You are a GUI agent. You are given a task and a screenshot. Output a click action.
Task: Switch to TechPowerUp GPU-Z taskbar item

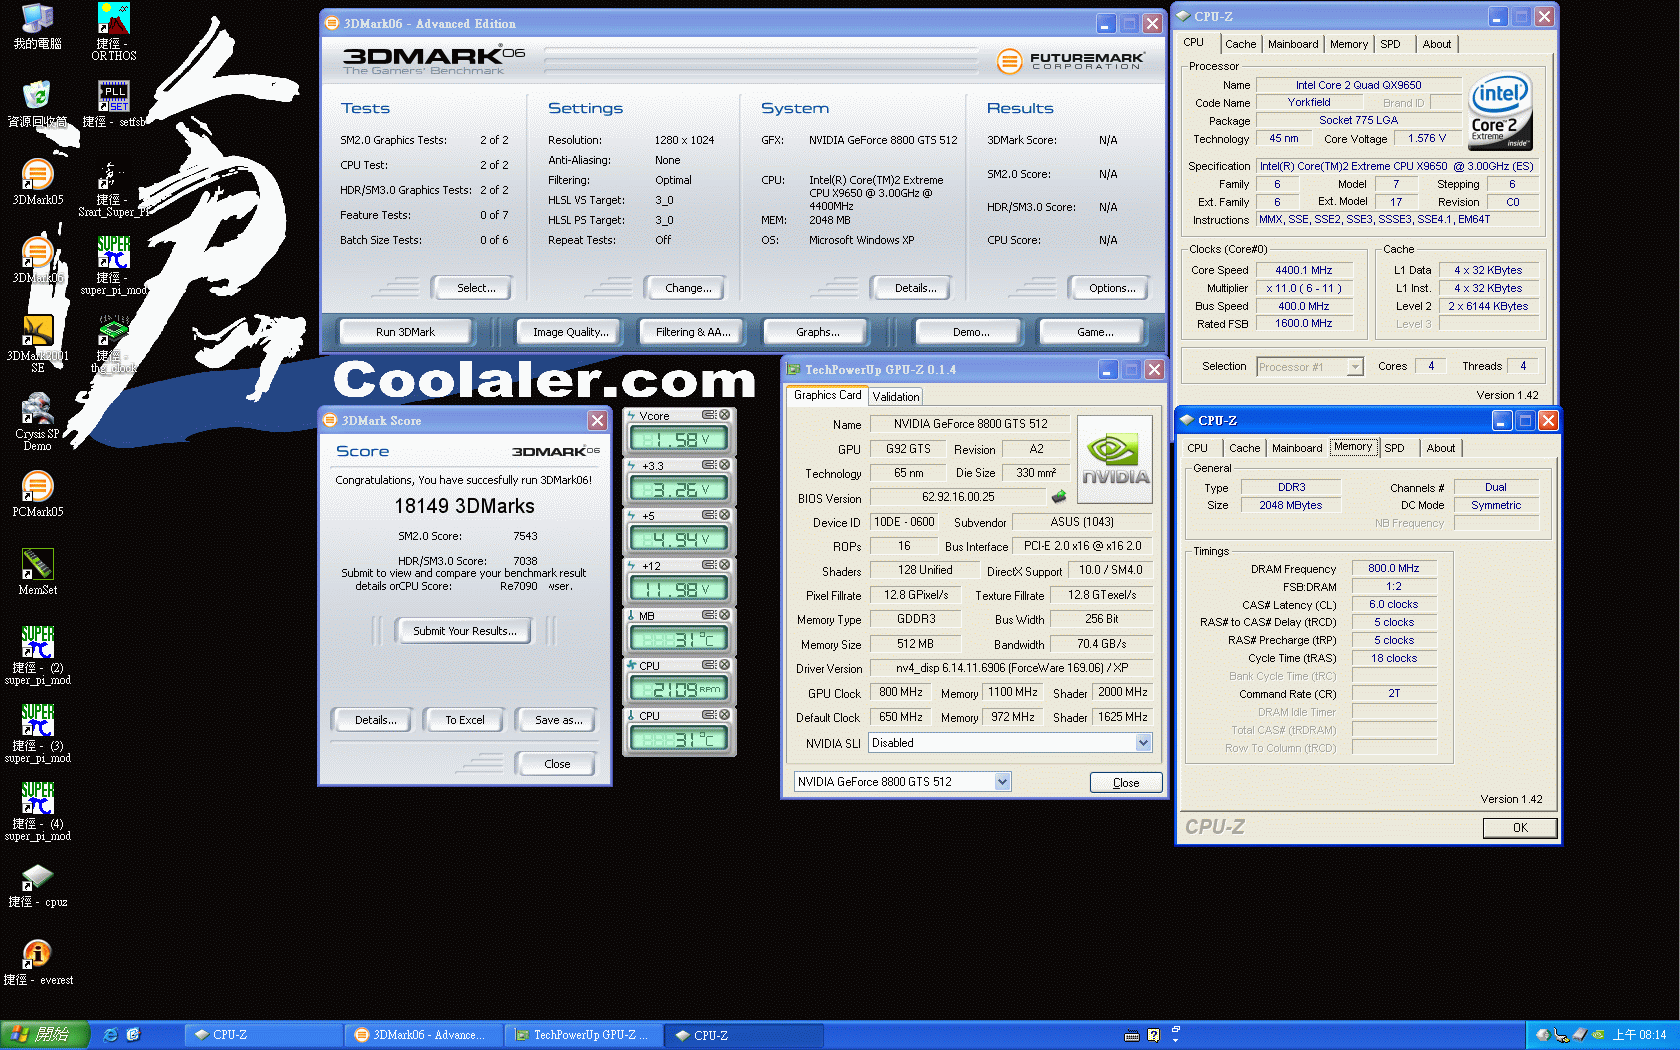[x=582, y=1035]
